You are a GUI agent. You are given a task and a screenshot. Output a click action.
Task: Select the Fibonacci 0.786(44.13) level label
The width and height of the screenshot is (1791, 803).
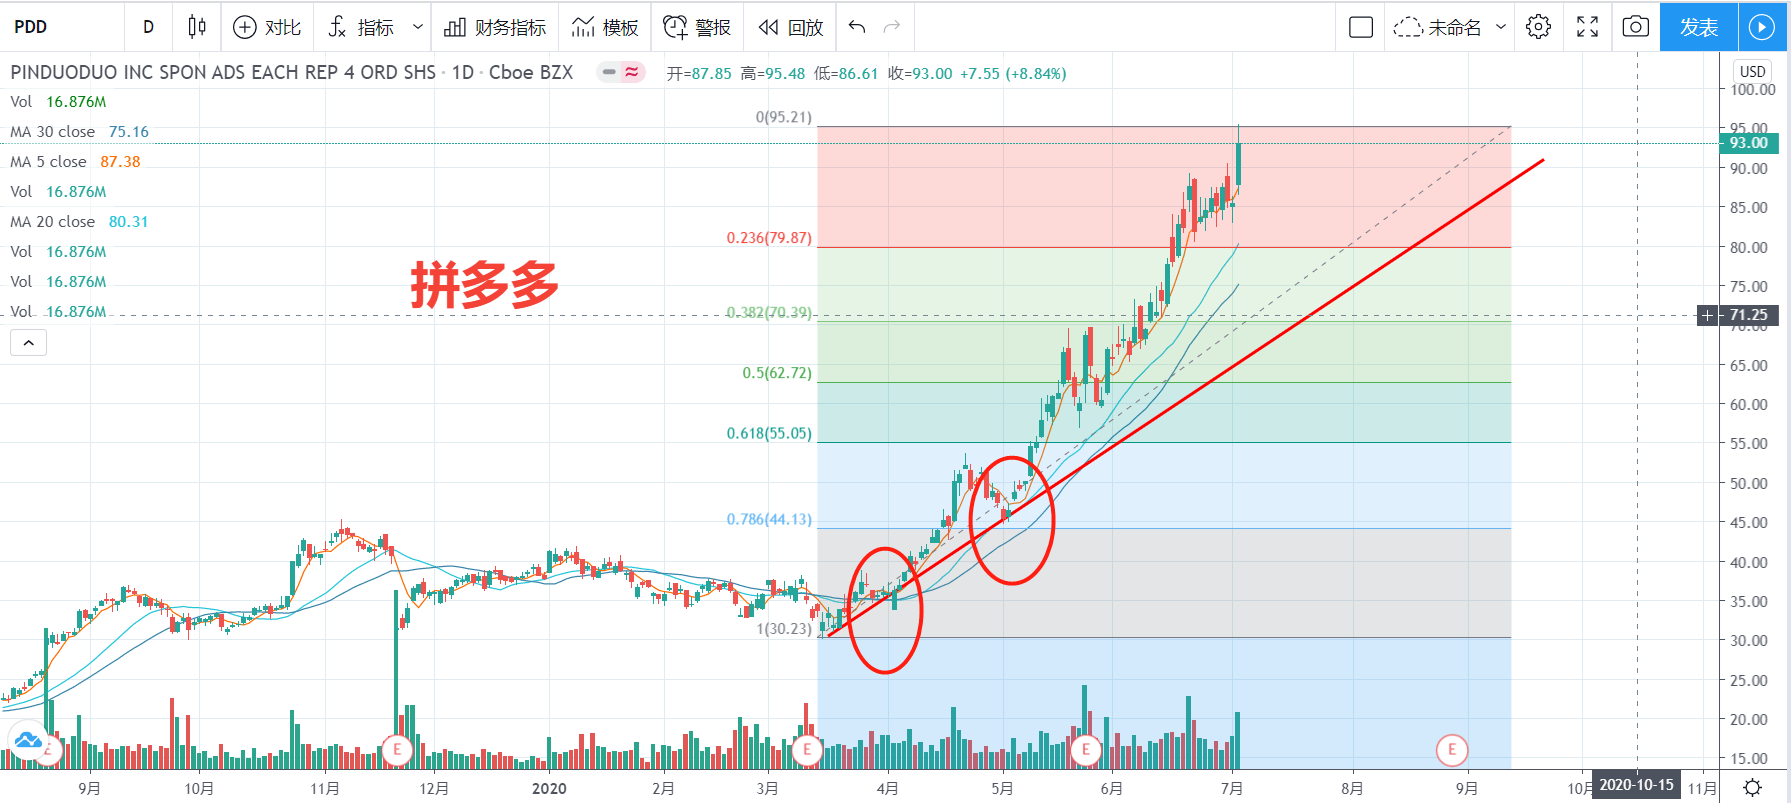769,520
